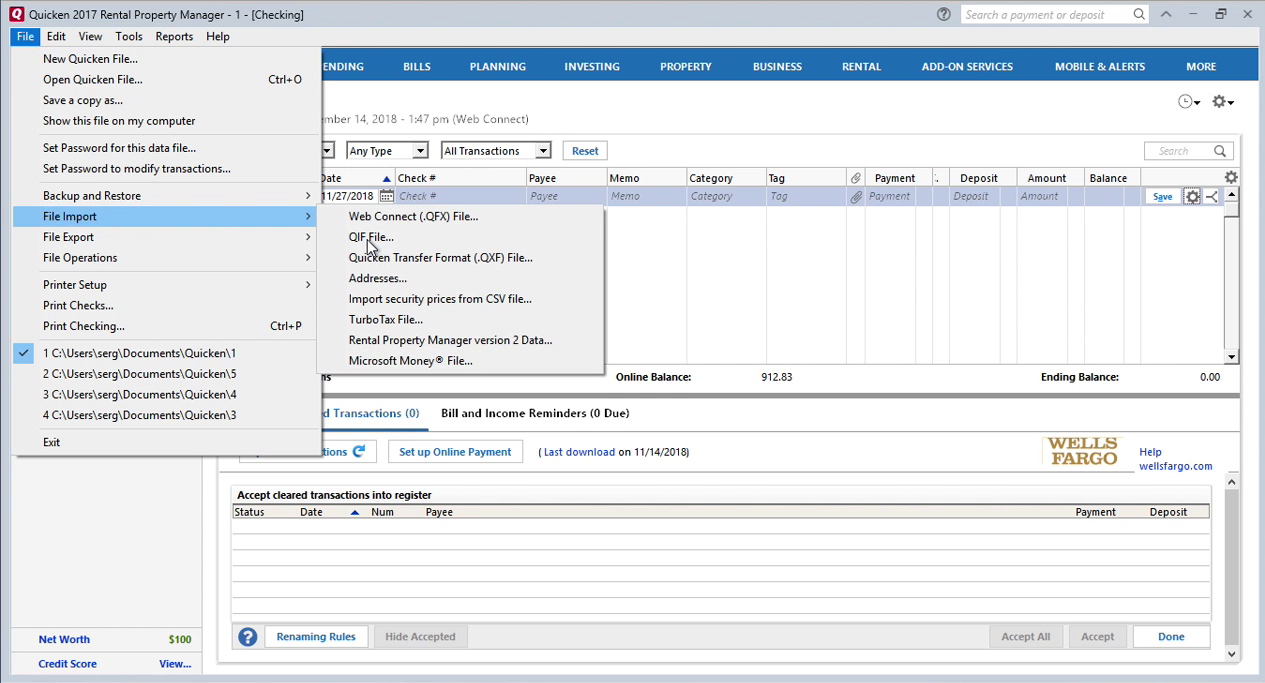Open transaction row gear options icon
Viewport: 1265px width, 683px height.
coord(1192,197)
